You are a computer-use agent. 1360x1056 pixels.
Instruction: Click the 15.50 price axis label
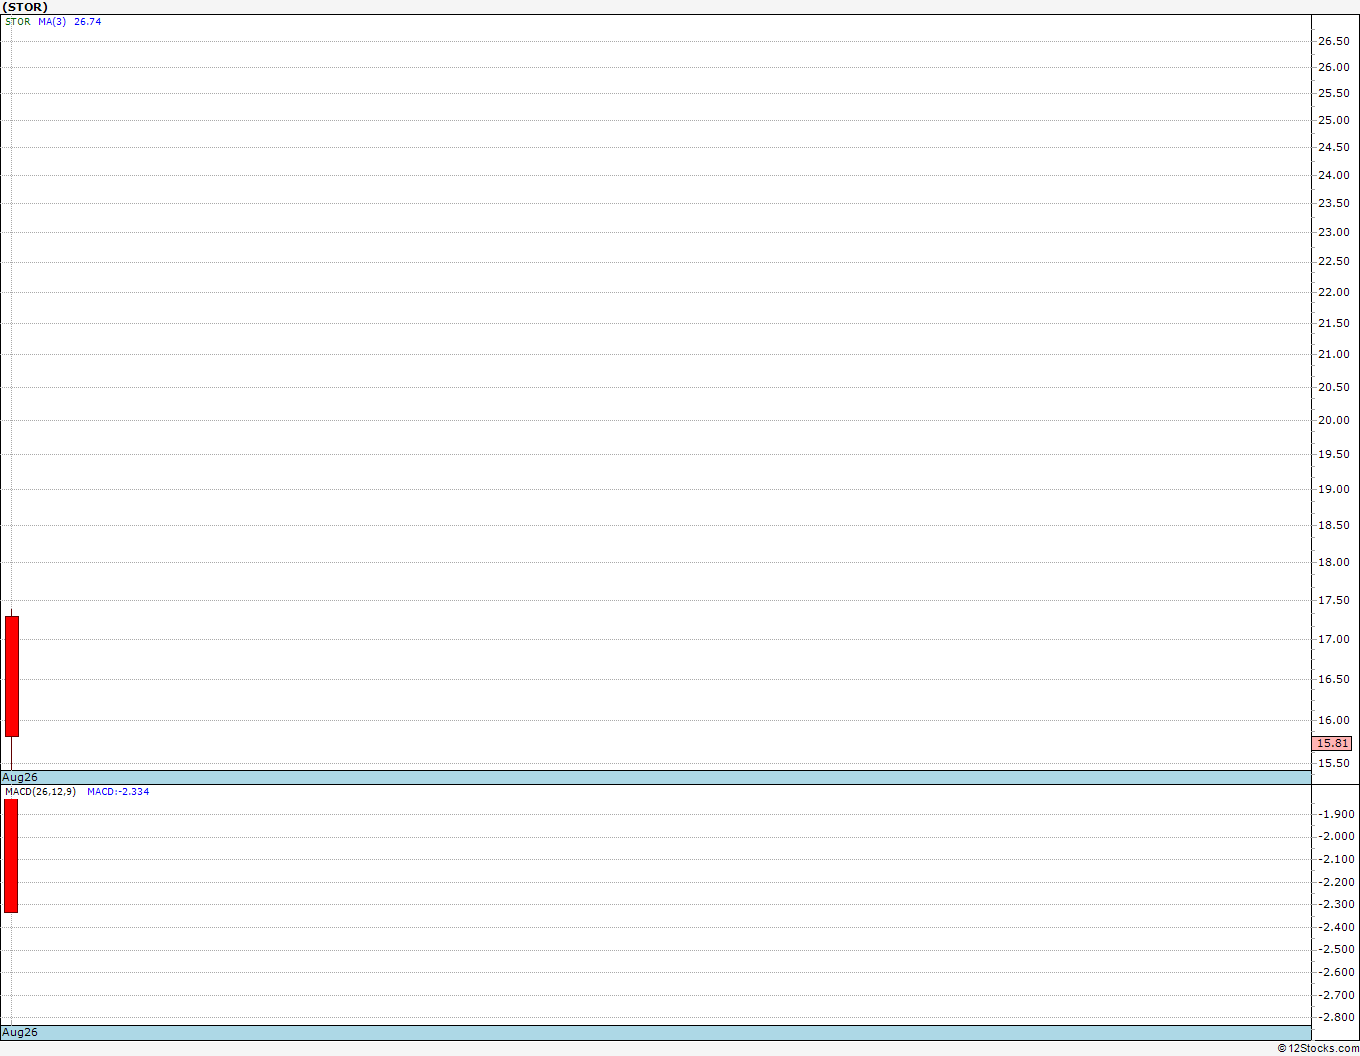pyautogui.click(x=1333, y=763)
